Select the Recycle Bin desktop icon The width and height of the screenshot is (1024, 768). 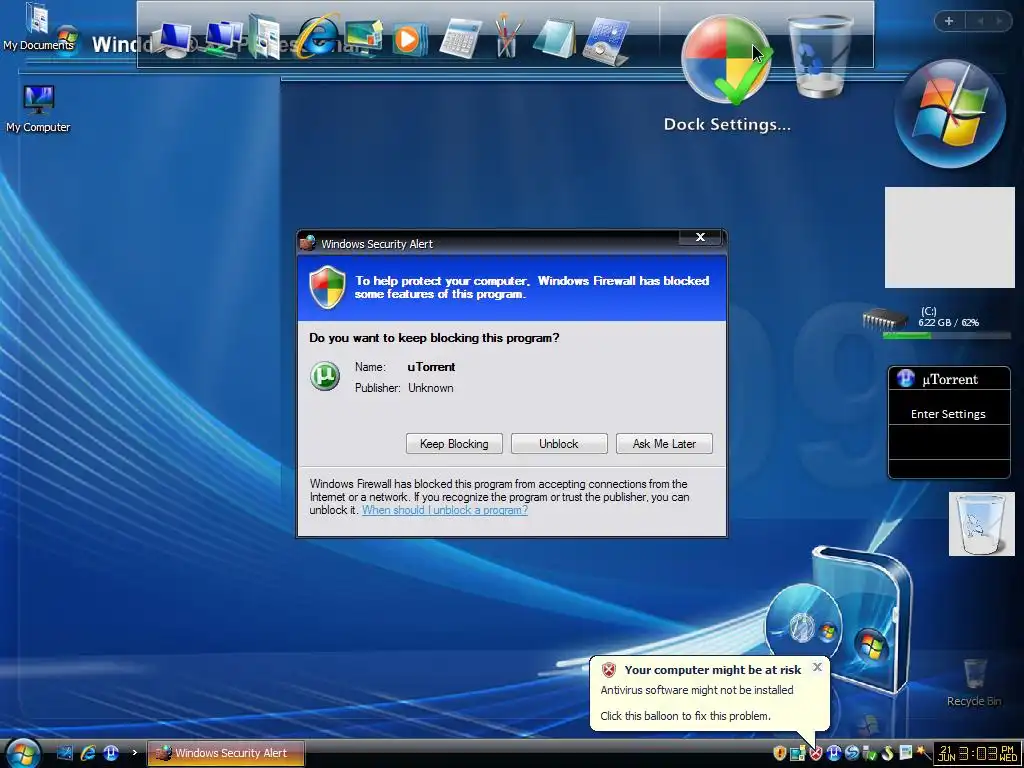click(974, 682)
